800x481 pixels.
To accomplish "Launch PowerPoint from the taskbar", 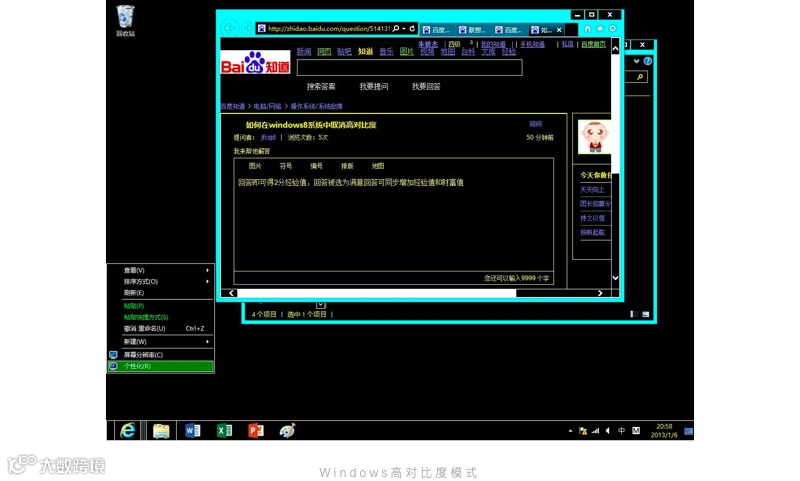I will pos(256,431).
